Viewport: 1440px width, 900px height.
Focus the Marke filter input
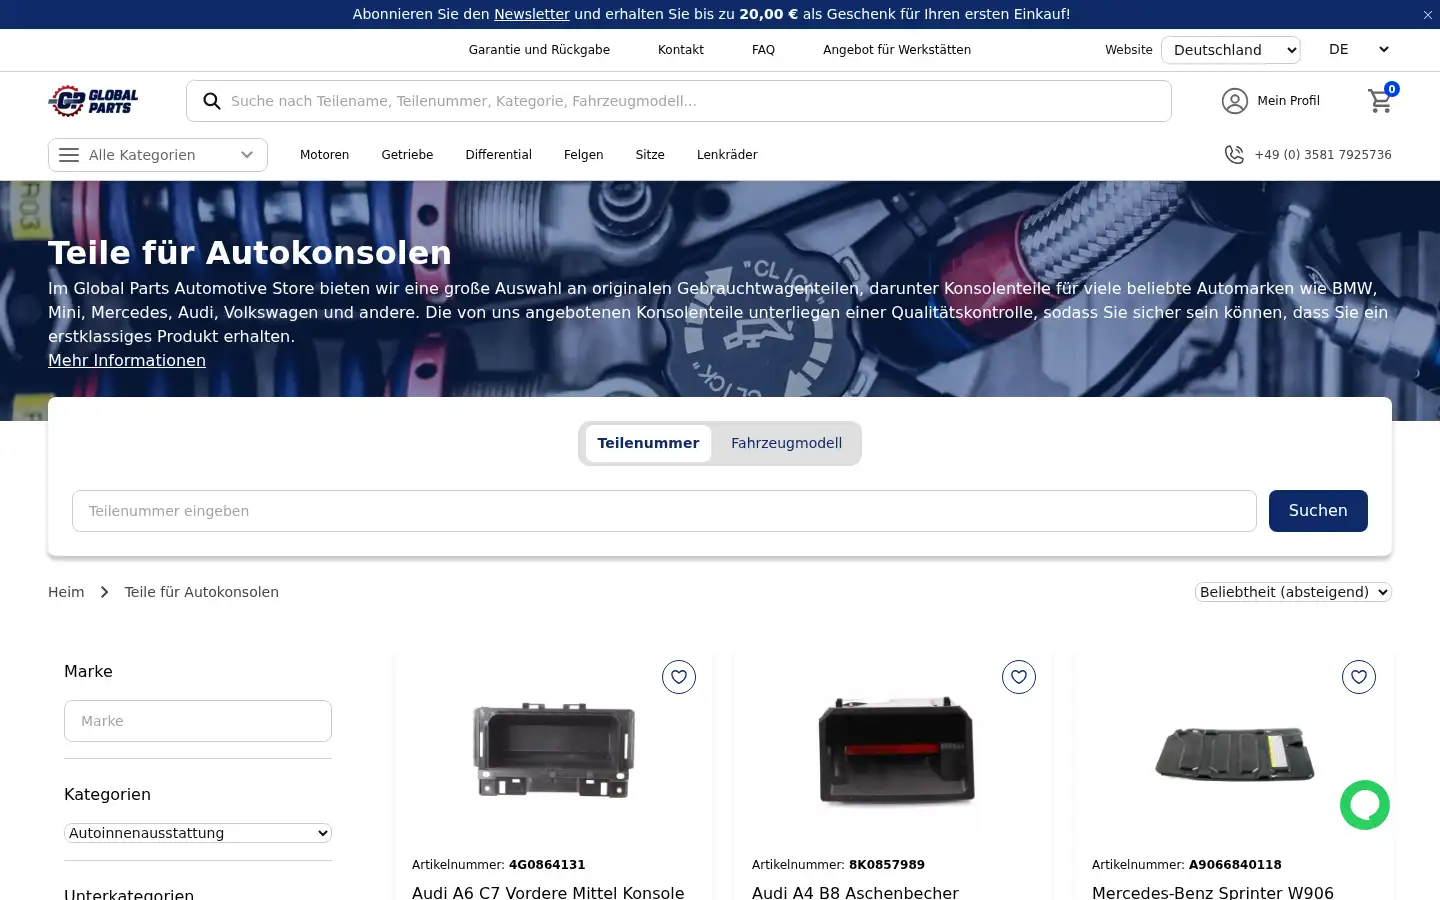point(198,721)
